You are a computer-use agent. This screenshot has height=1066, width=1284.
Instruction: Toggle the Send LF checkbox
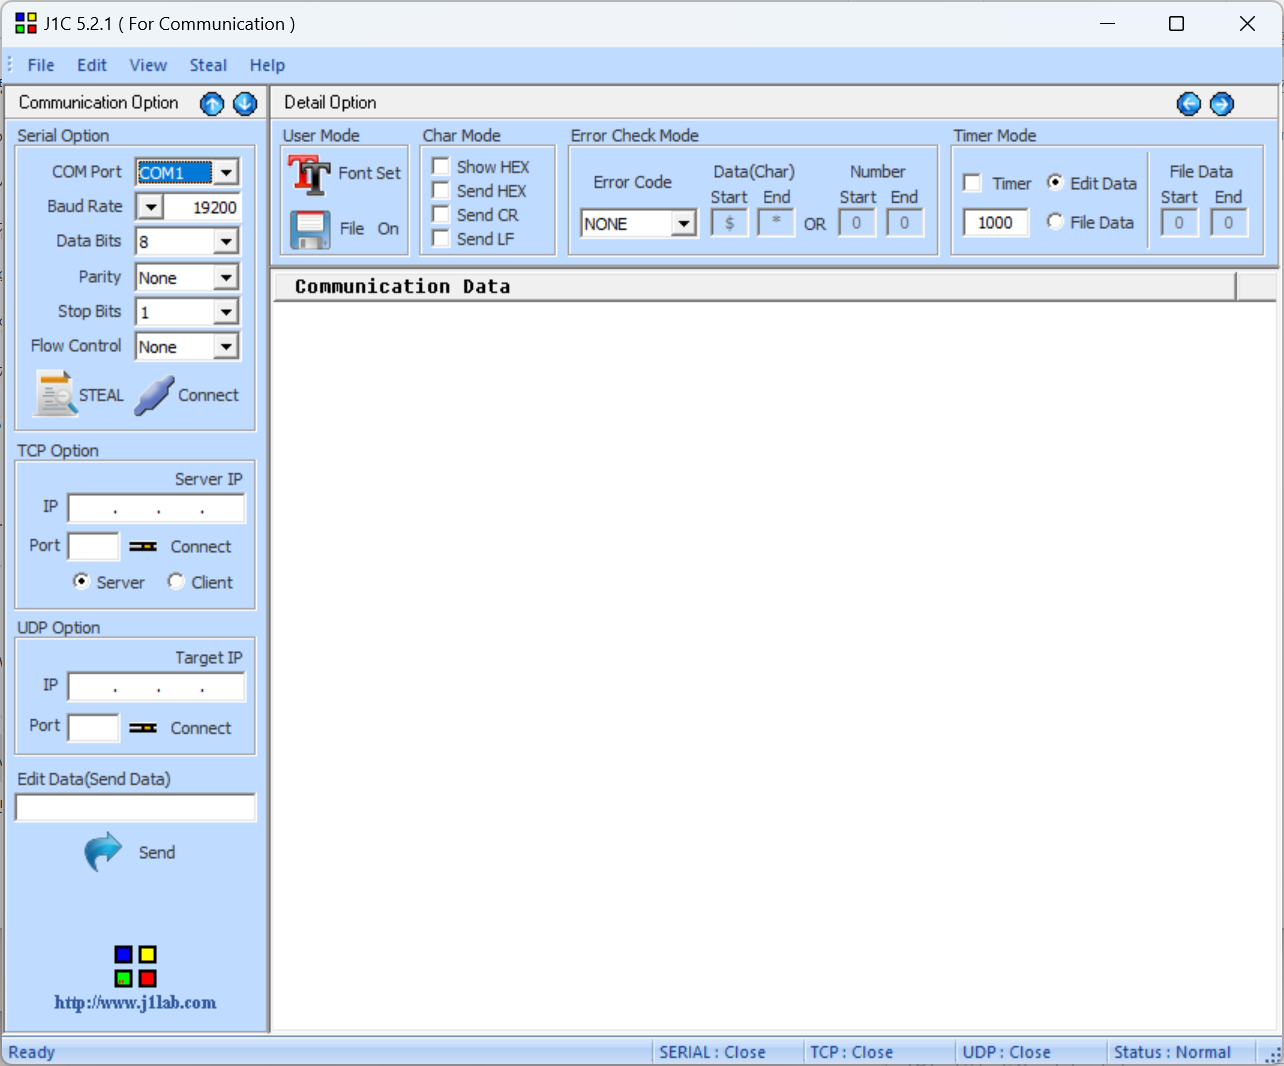coord(440,238)
